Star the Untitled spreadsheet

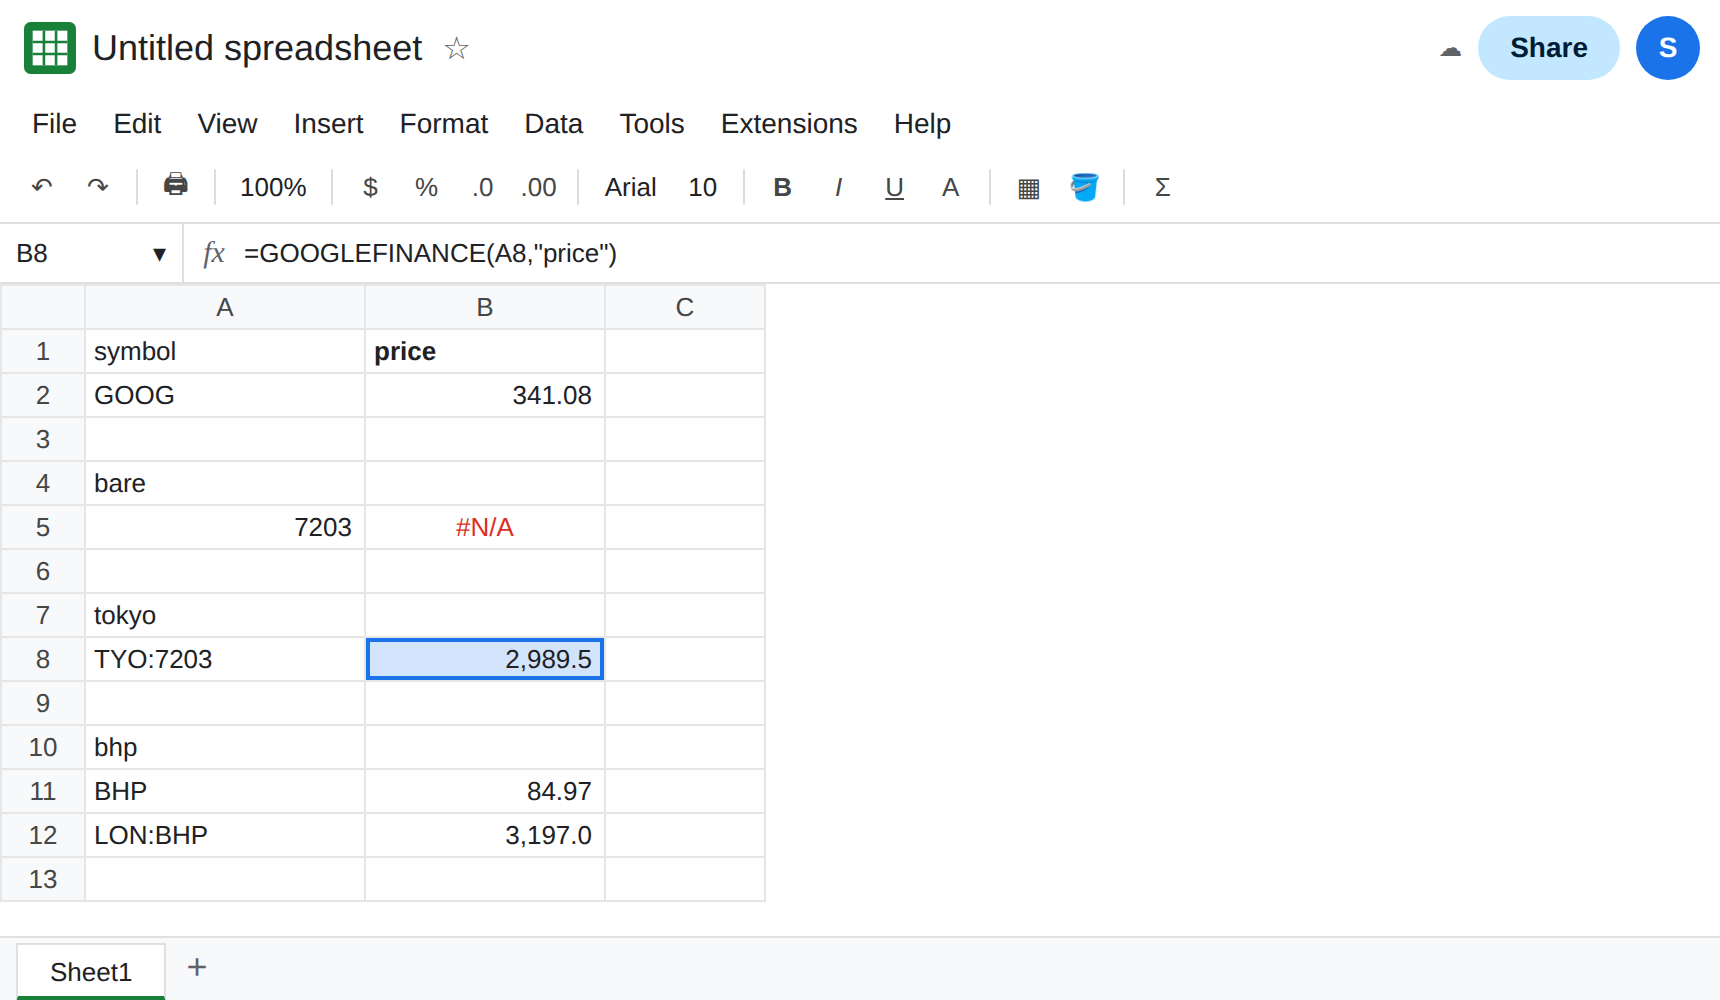coord(457,48)
